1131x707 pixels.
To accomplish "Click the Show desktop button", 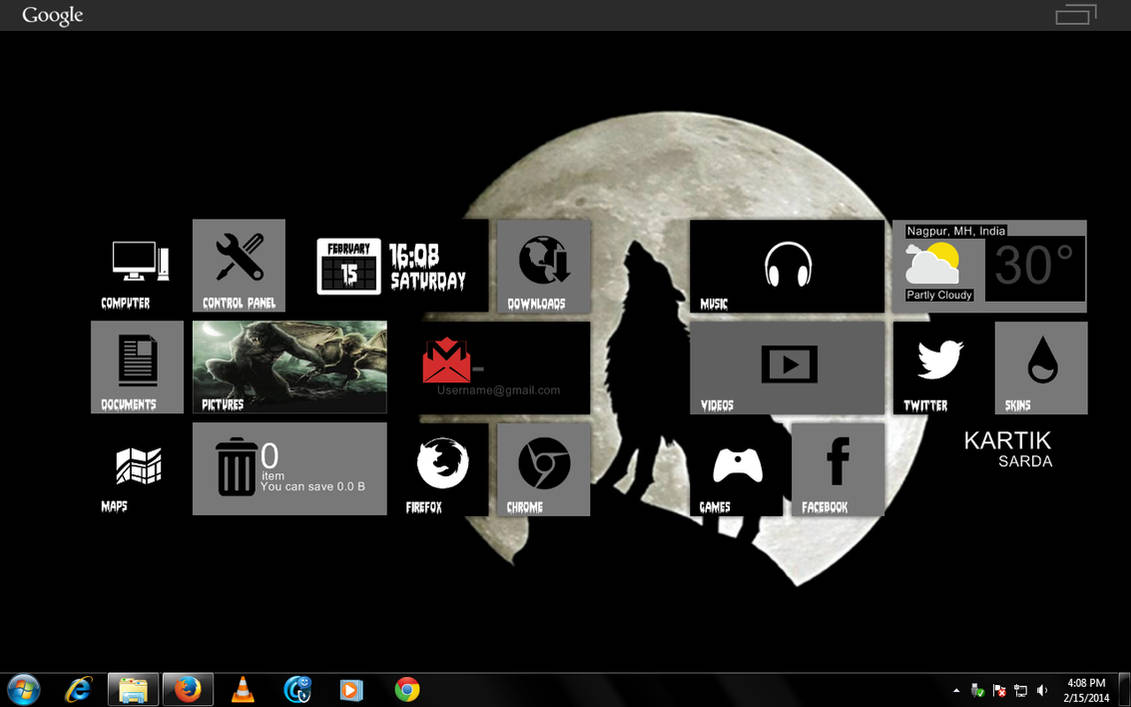I will 1124,690.
